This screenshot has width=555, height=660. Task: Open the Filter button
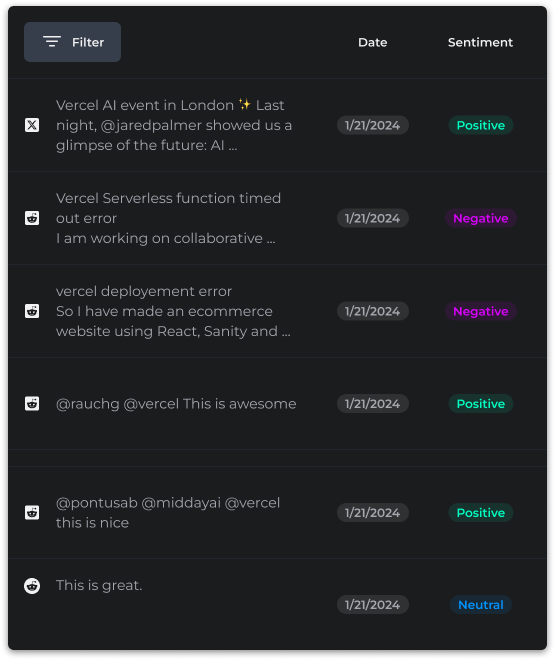[72, 42]
